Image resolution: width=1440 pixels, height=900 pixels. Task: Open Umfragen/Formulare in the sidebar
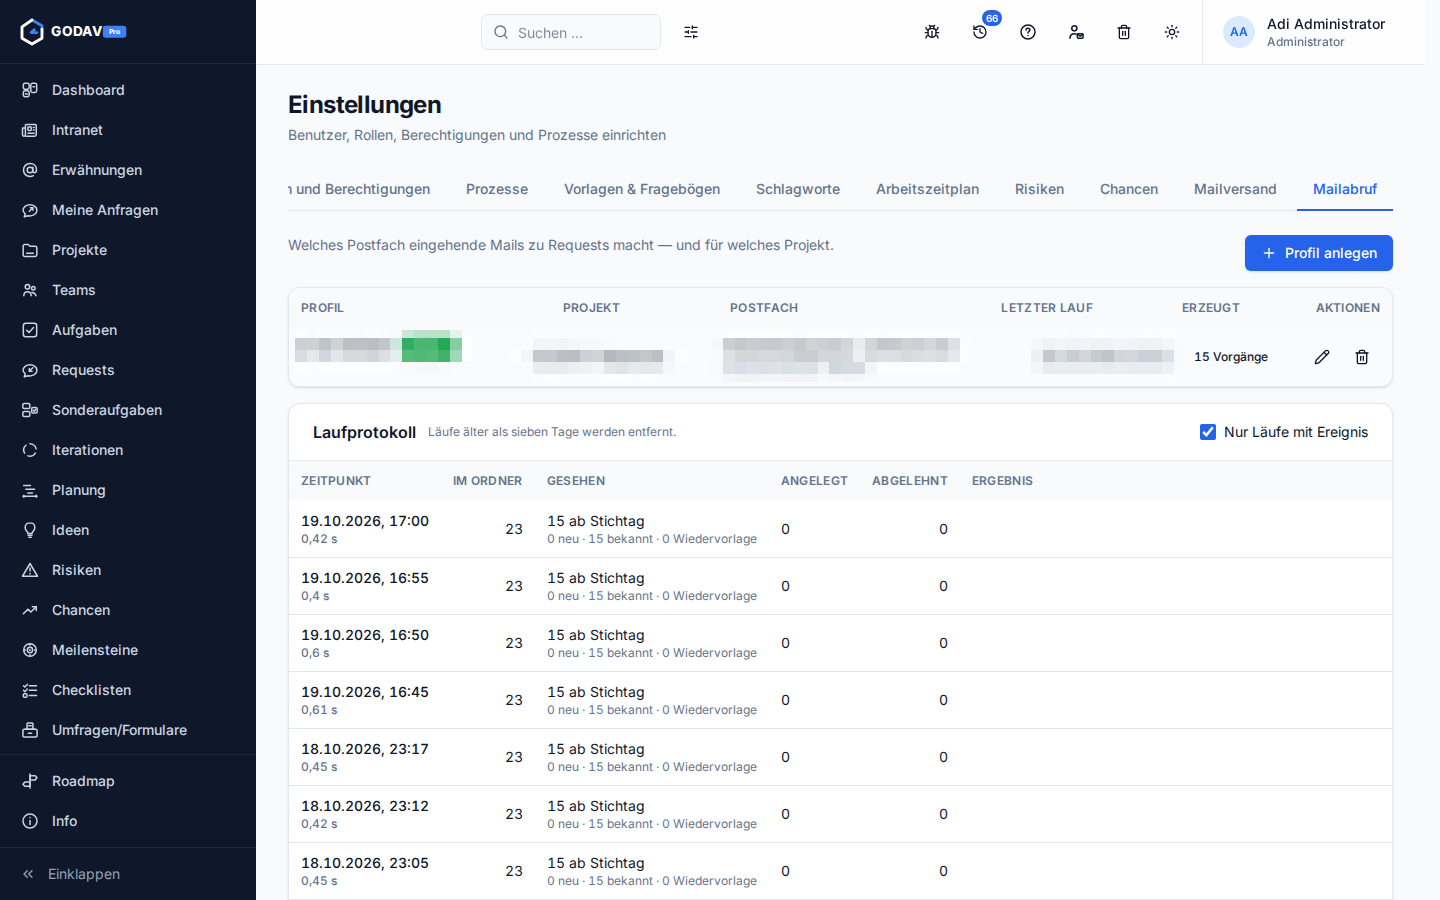128,730
